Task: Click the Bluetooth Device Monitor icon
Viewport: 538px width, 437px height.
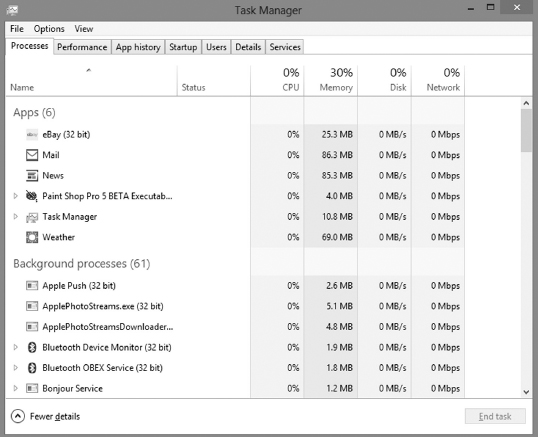Action: (x=32, y=347)
